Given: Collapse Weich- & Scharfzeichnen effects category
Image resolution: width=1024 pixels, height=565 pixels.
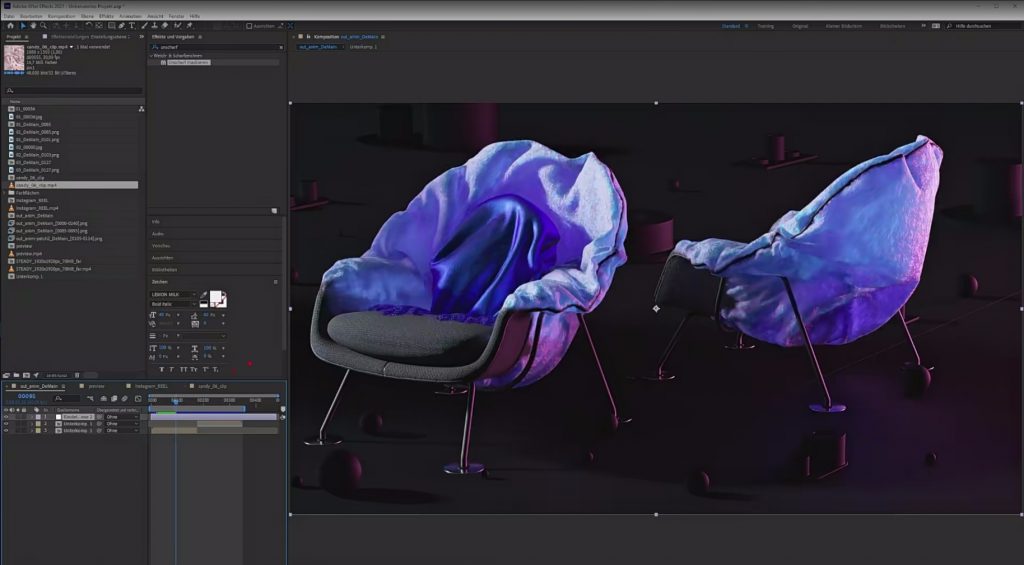Looking at the screenshot, I should pos(150,56).
